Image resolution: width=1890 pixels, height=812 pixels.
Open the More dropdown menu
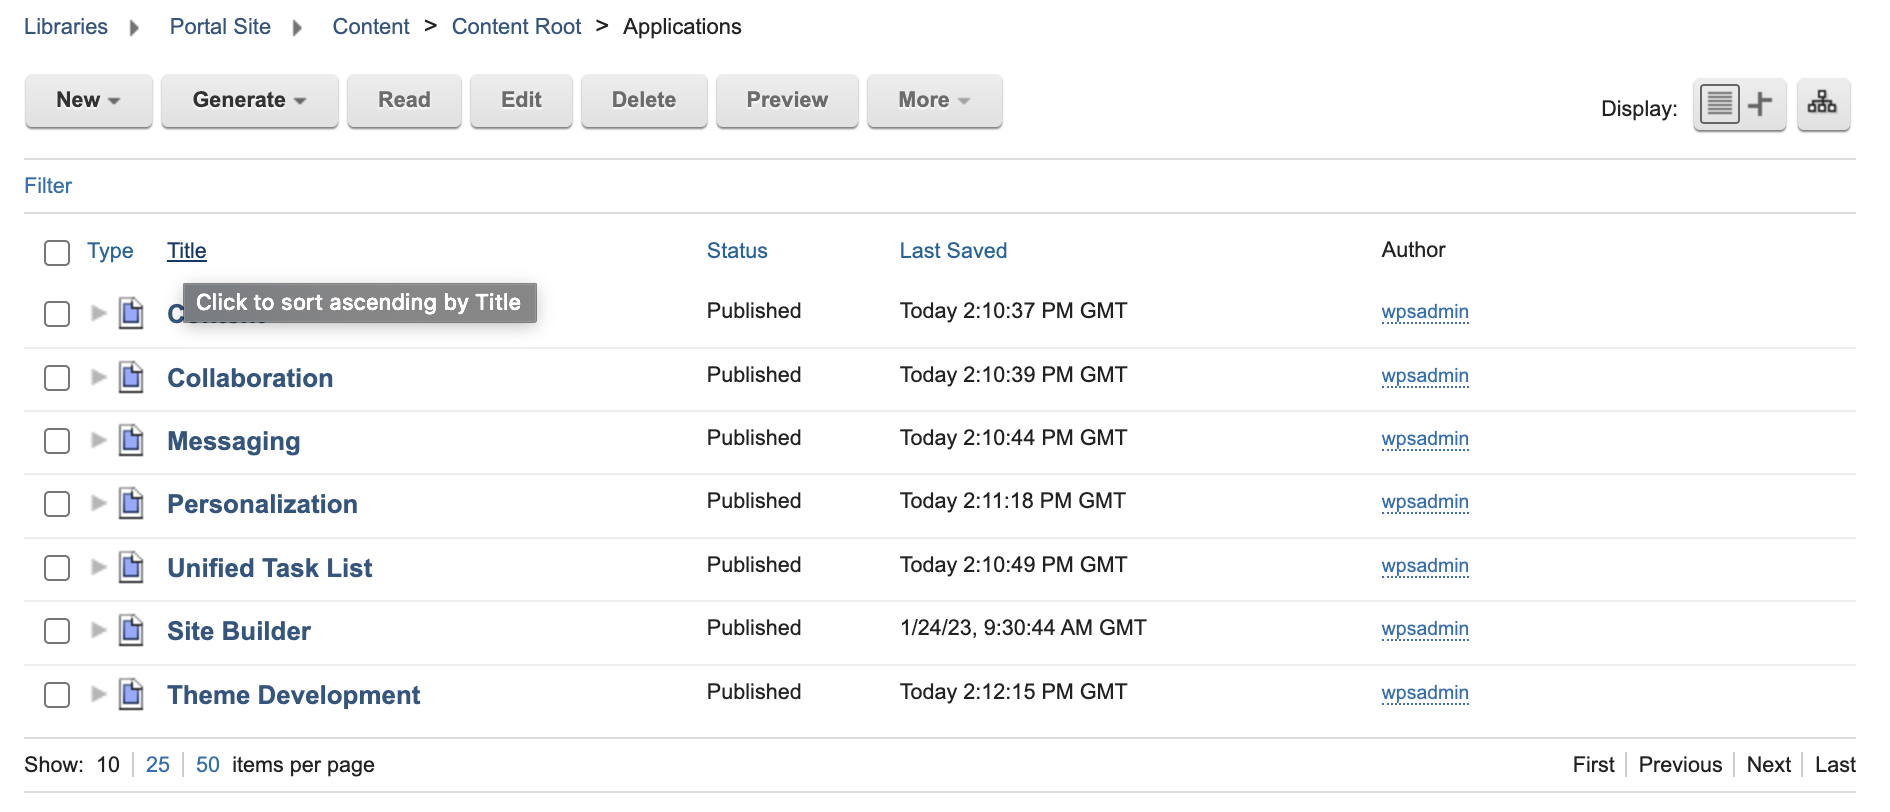click(935, 101)
